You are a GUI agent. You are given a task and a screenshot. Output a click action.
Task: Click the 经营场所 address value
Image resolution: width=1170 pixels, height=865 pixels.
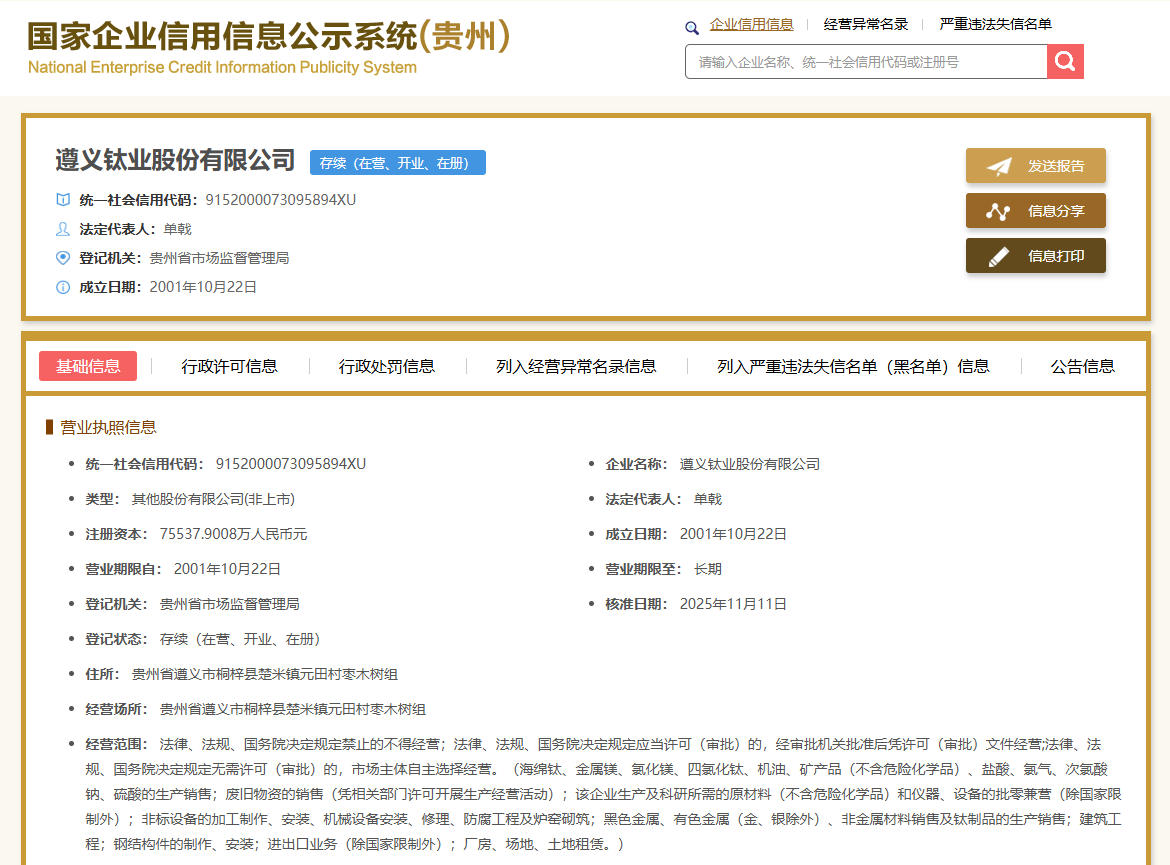point(292,709)
